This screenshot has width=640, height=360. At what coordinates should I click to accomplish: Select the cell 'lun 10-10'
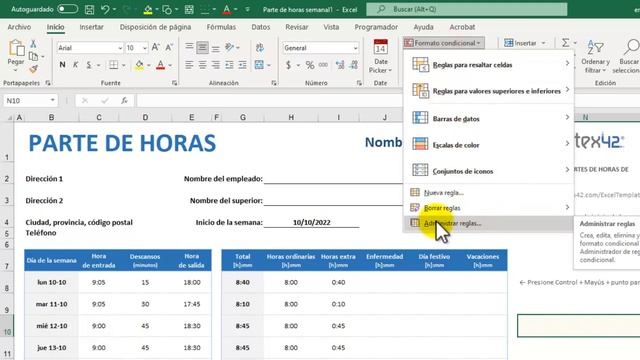(51, 282)
